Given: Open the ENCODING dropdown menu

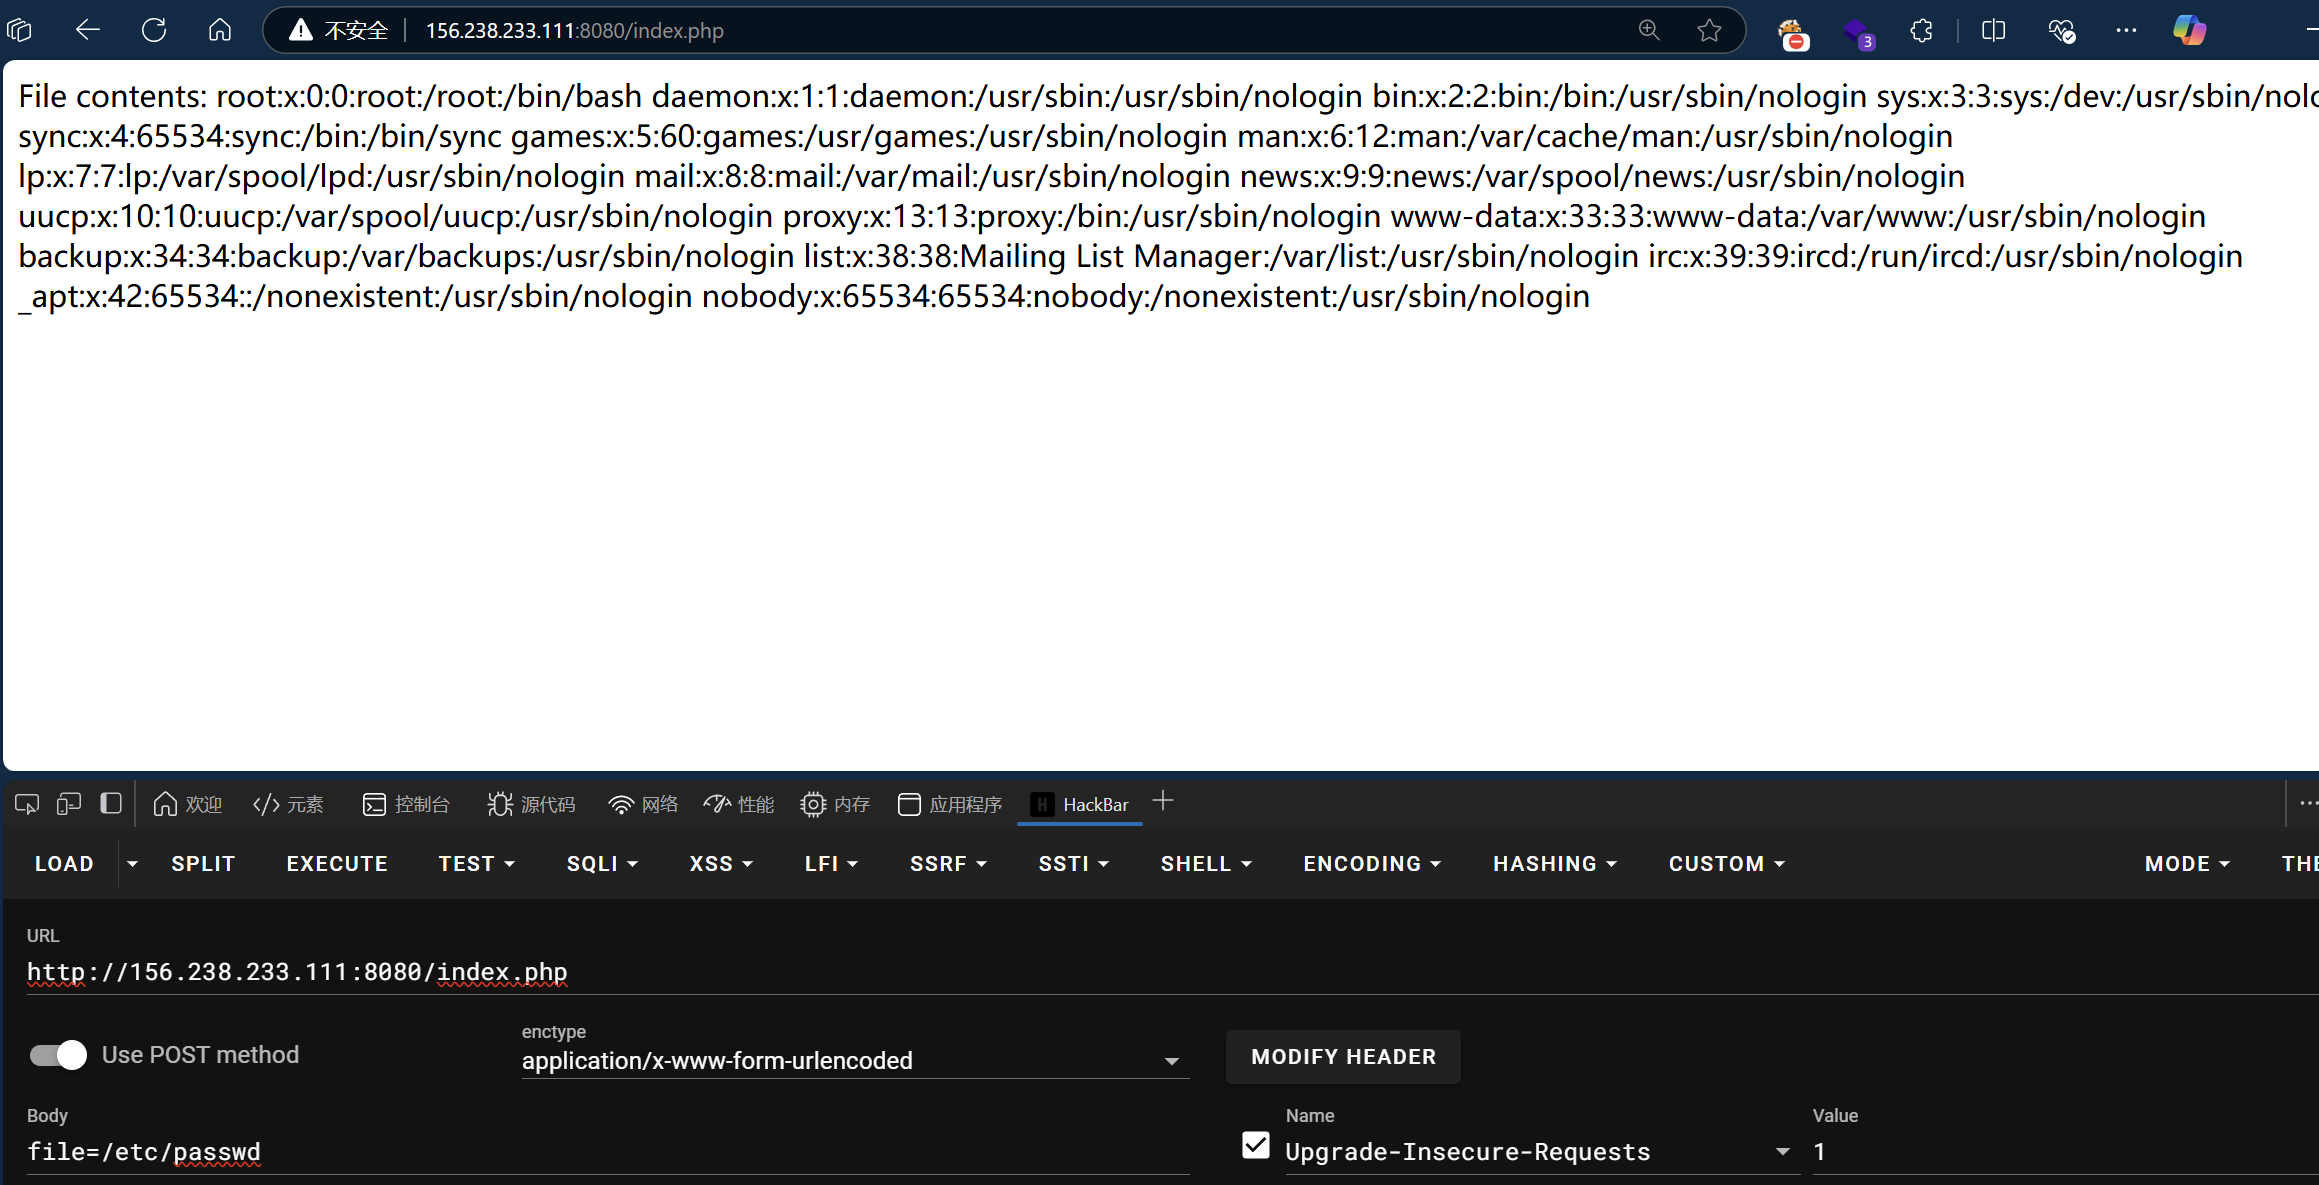Looking at the screenshot, I should click(x=1371, y=864).
